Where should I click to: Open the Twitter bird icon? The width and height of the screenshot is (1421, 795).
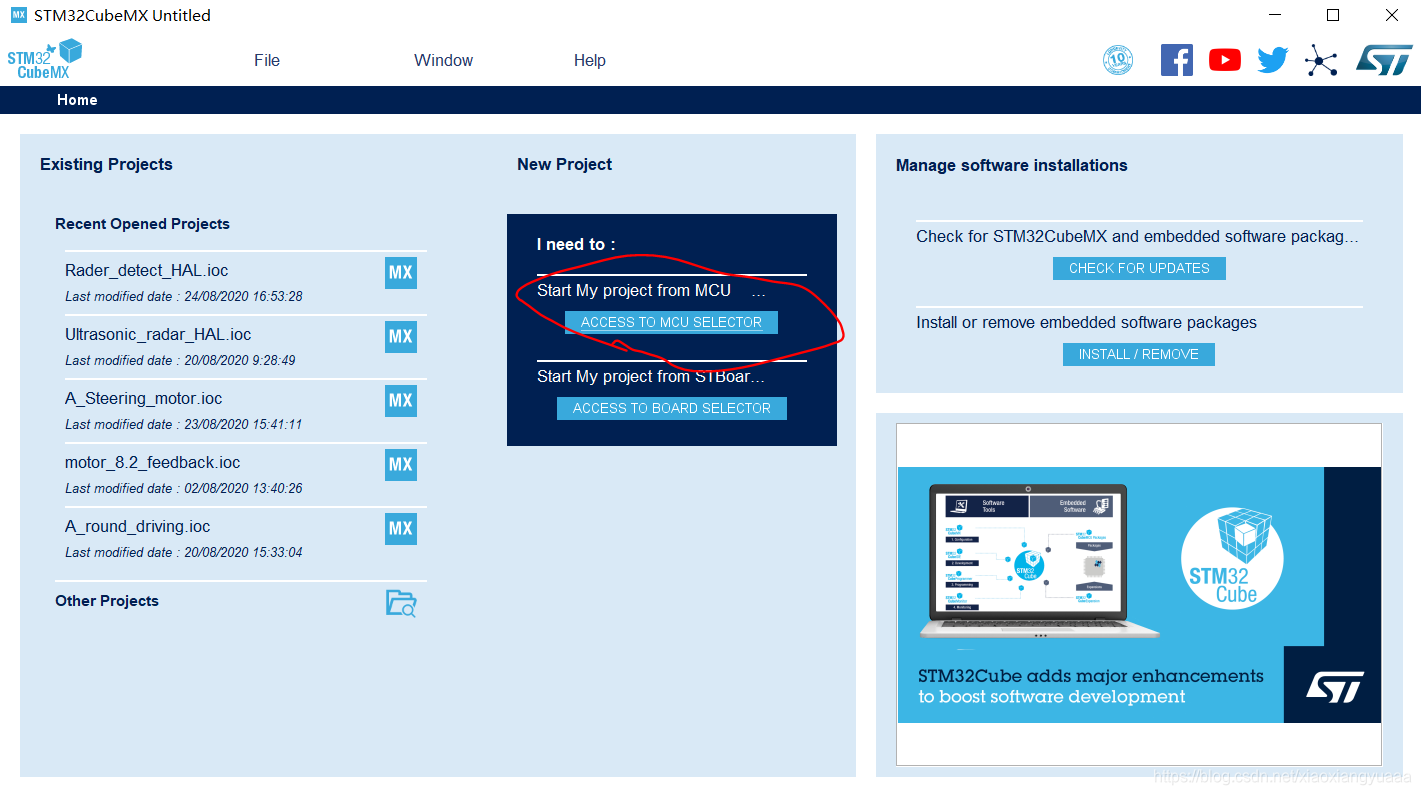pyautogui.click(x=1273, y=60)
